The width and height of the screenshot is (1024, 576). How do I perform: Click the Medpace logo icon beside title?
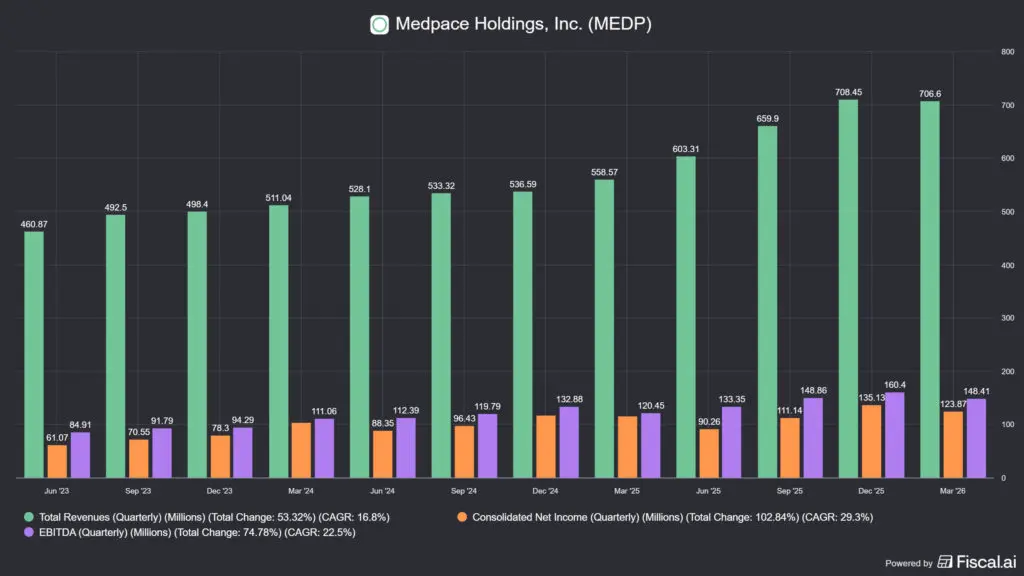379,25
